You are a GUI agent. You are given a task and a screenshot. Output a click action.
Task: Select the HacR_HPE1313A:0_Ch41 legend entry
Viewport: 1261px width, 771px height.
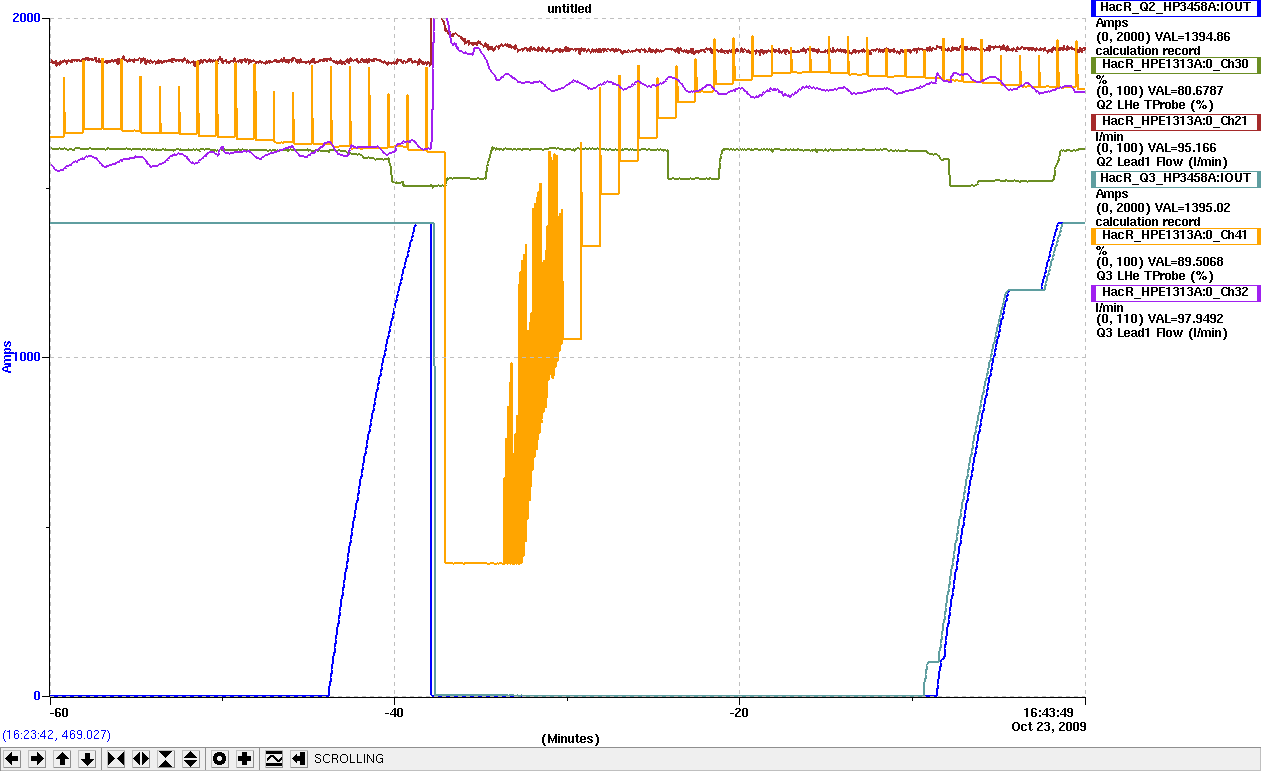[1176, 236]
